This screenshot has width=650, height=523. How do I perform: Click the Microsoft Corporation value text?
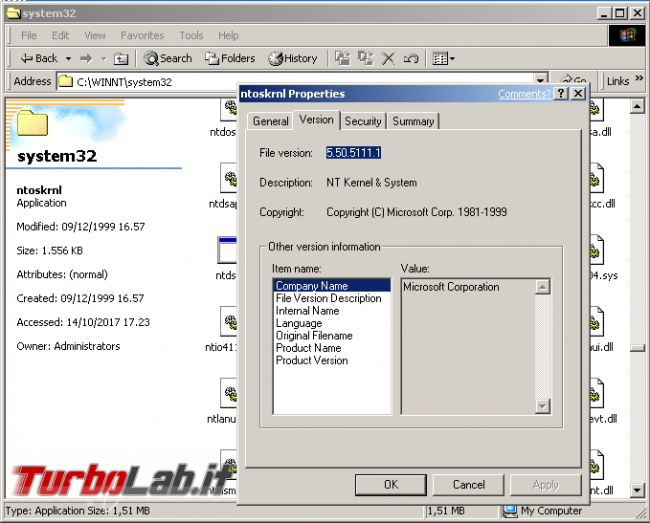451,287
